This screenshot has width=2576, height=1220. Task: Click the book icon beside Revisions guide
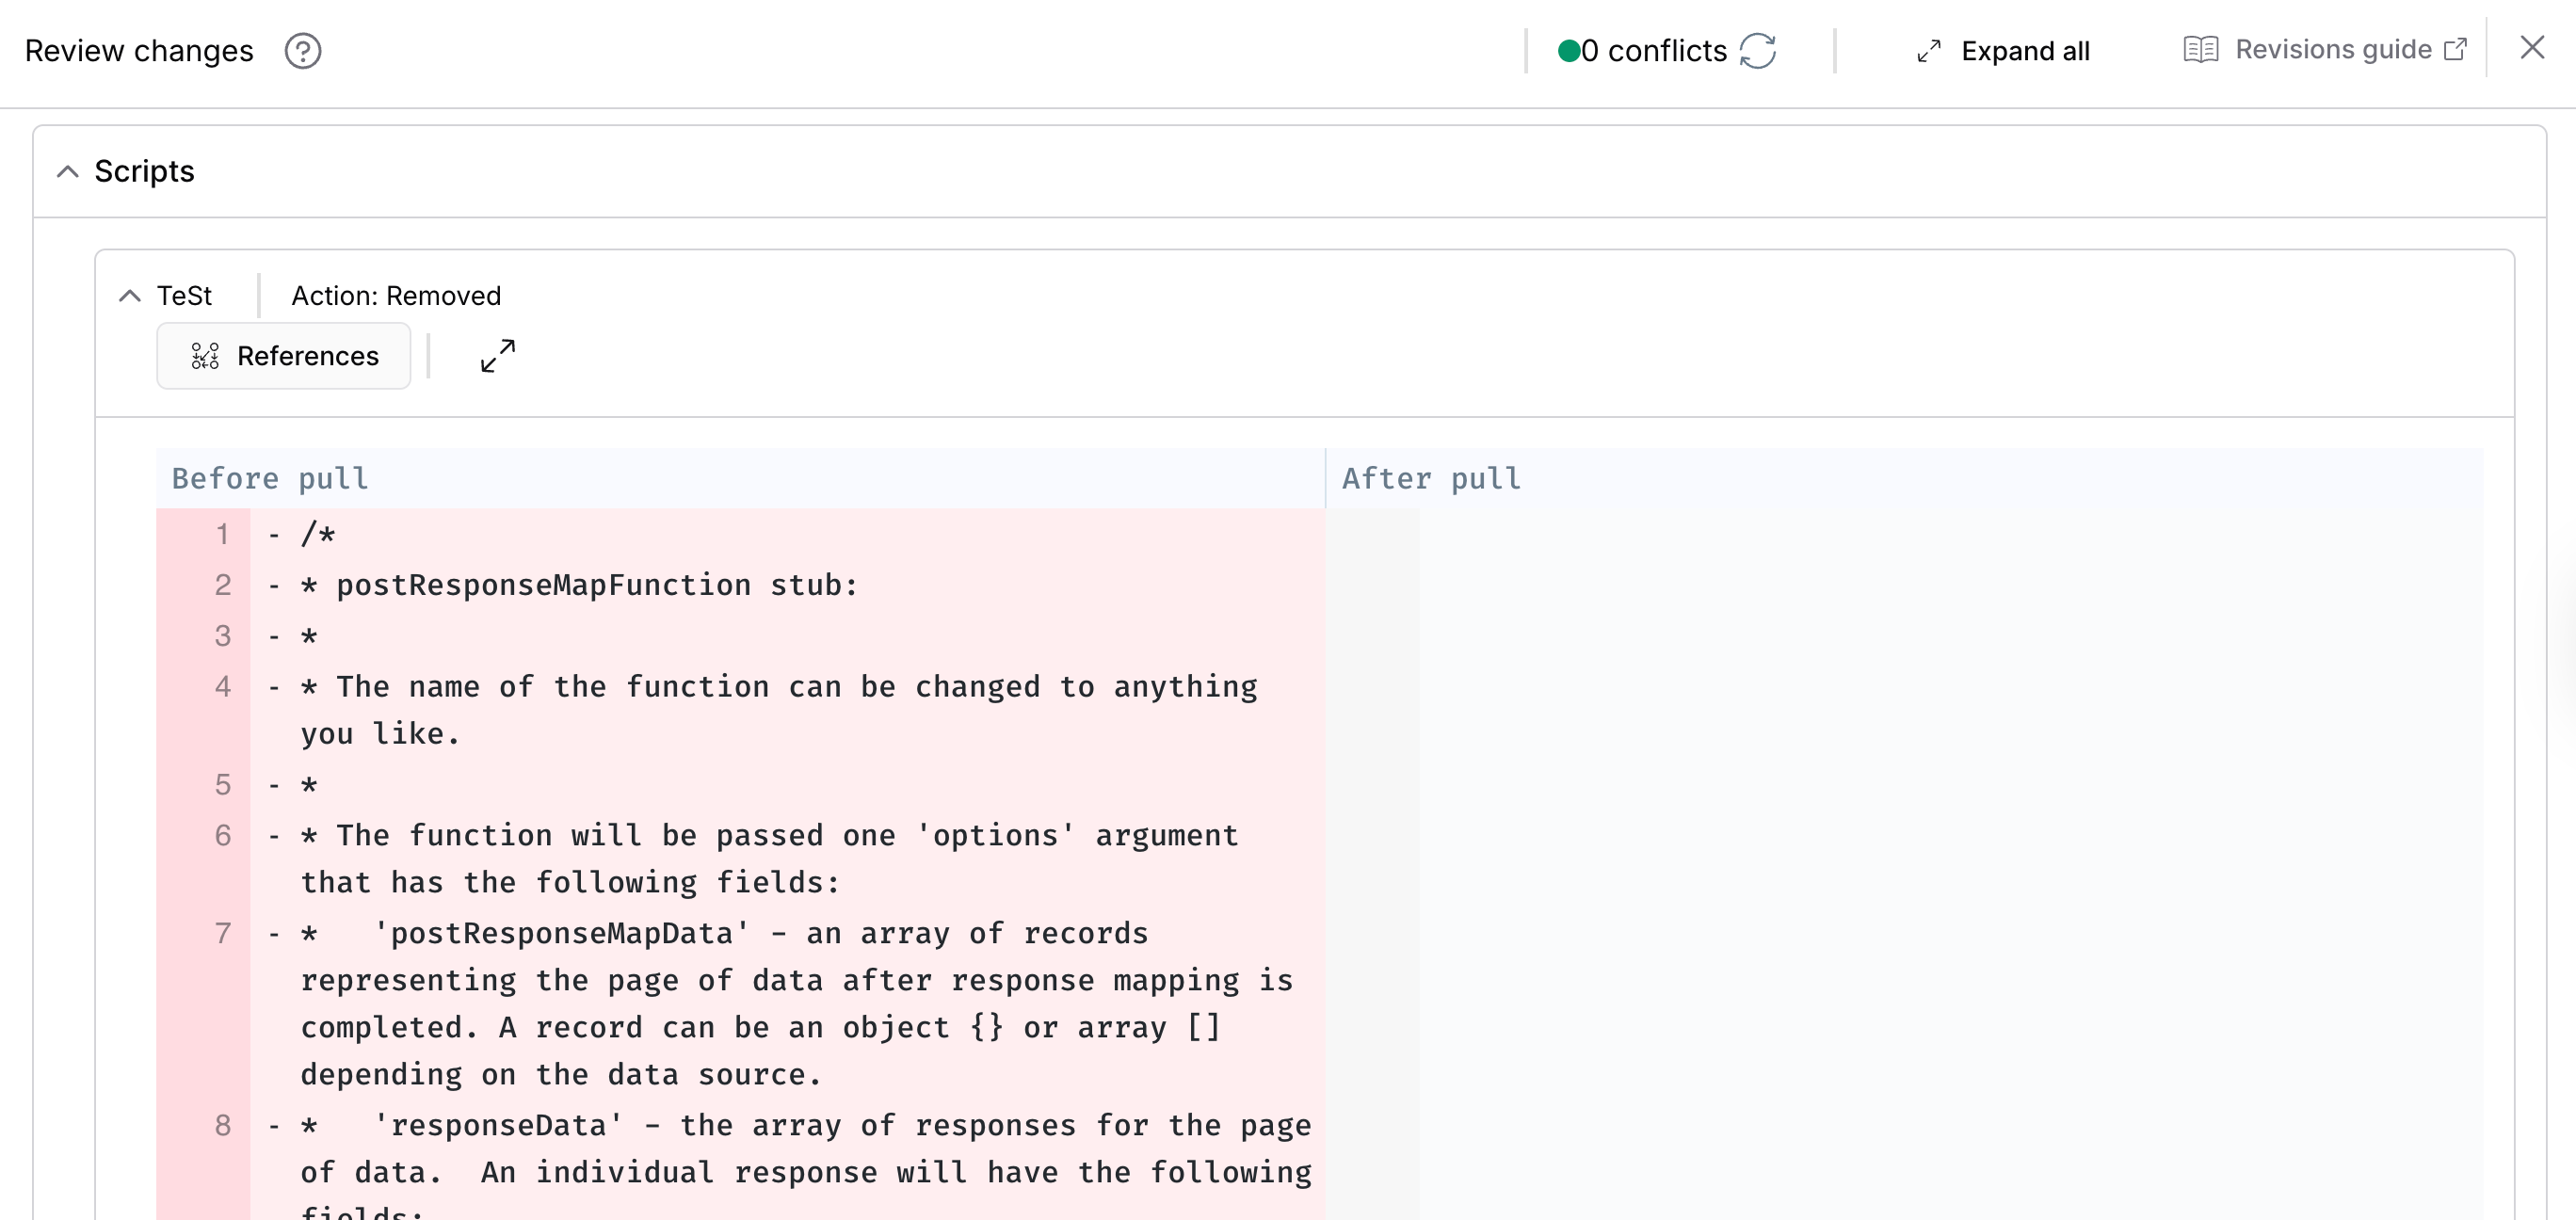(x=2201, y=49)
